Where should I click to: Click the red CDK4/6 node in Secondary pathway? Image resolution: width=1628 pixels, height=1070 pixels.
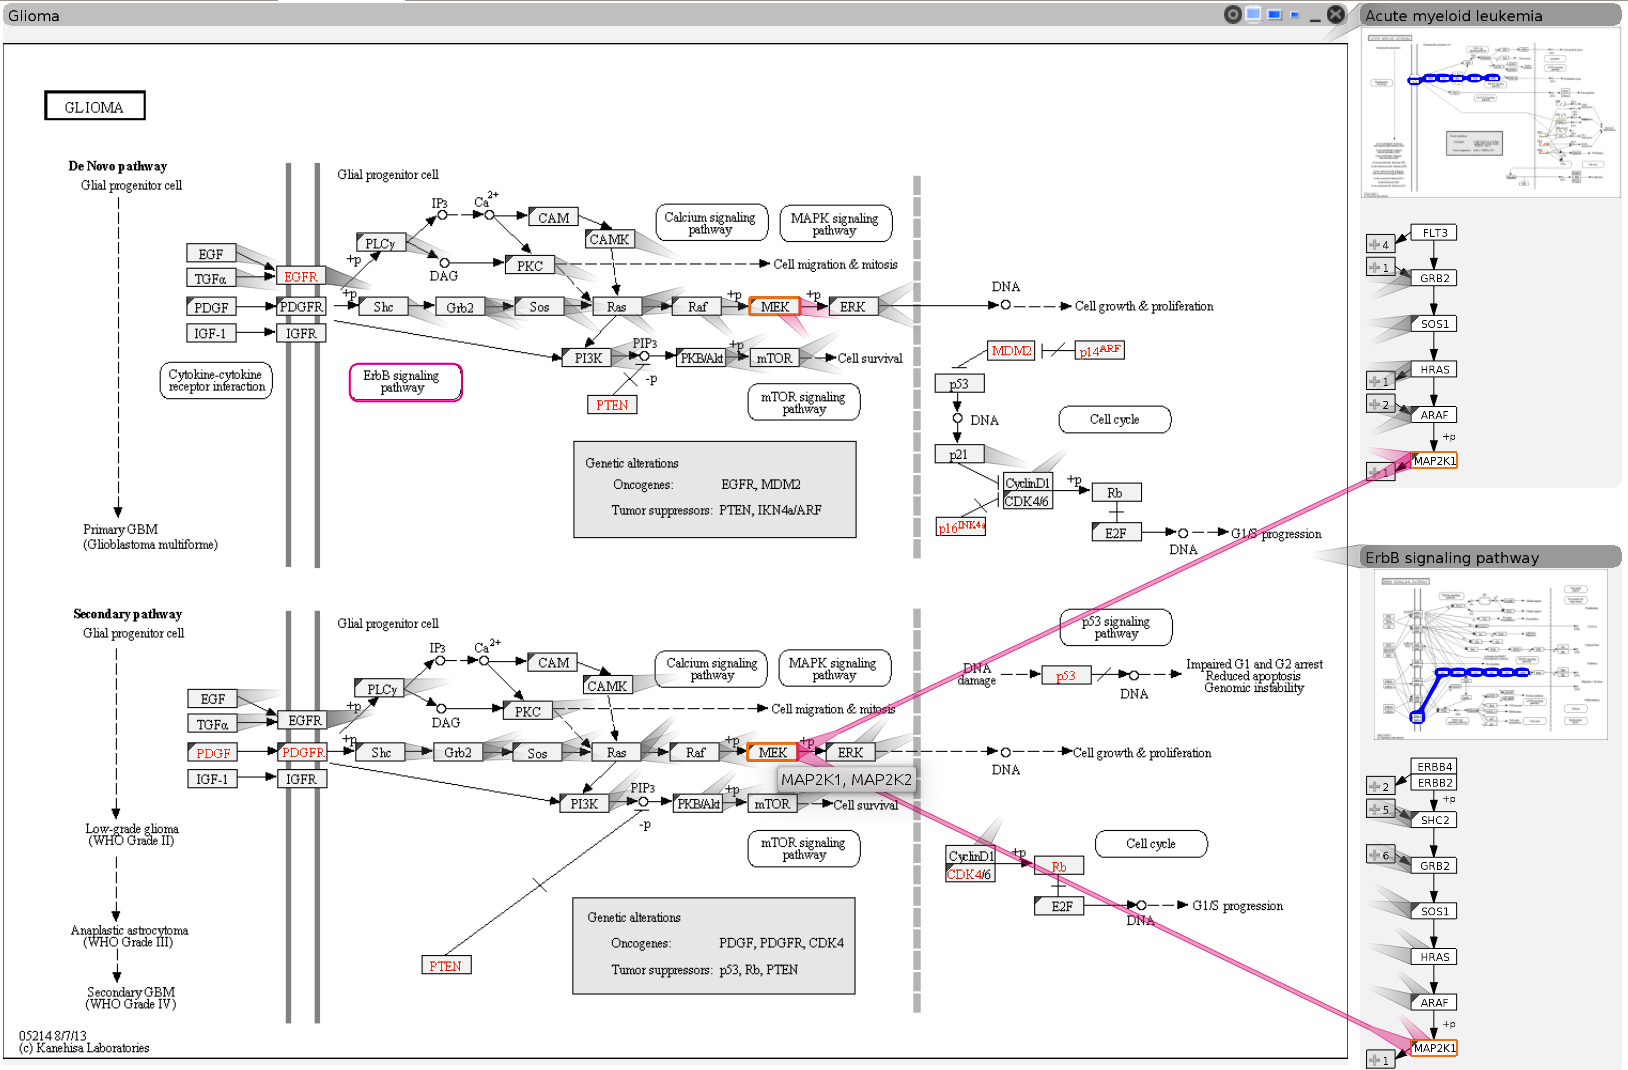pyautogui.click(x=970, y=874)
